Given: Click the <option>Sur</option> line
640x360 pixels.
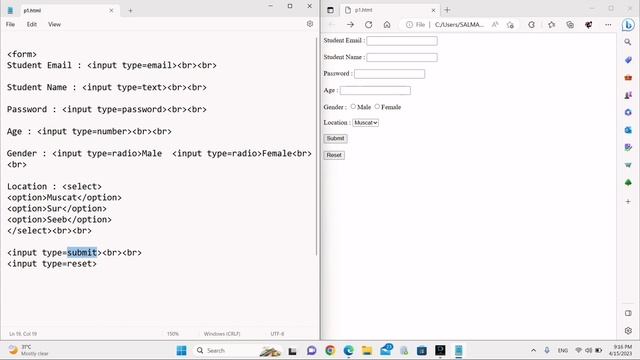Looking at the screenshot, I should (57, 209).
